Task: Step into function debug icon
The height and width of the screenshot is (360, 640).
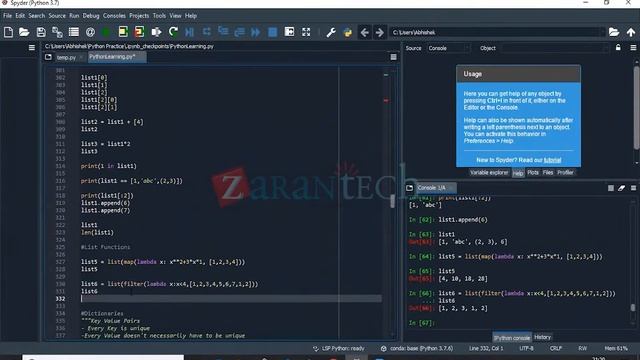Action: (x=223, y=31)
